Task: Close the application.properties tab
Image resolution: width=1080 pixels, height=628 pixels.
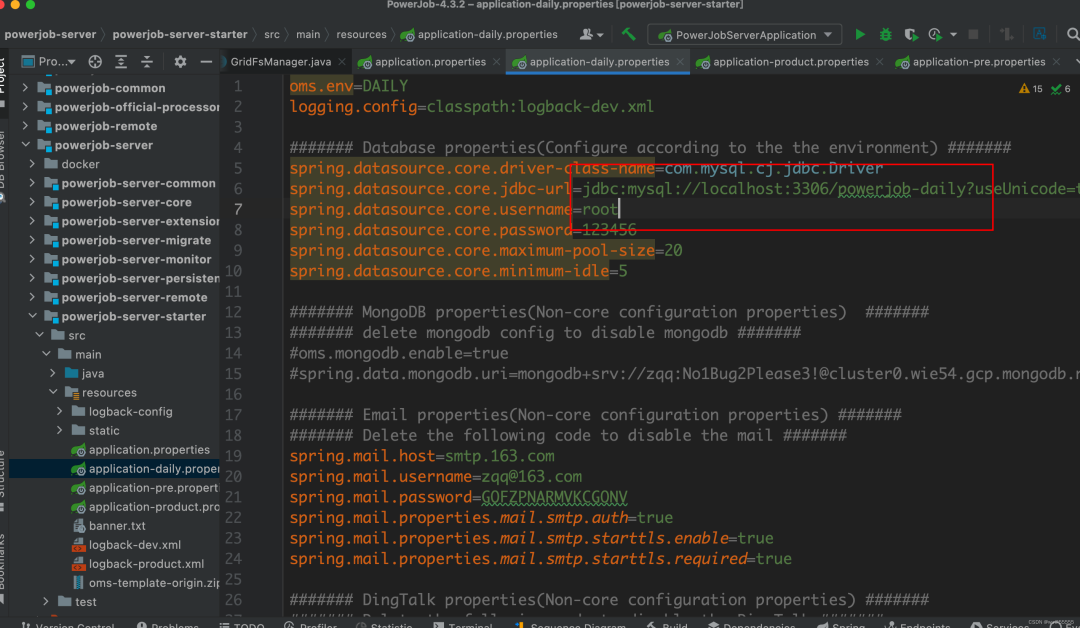Action: point(497,62)
